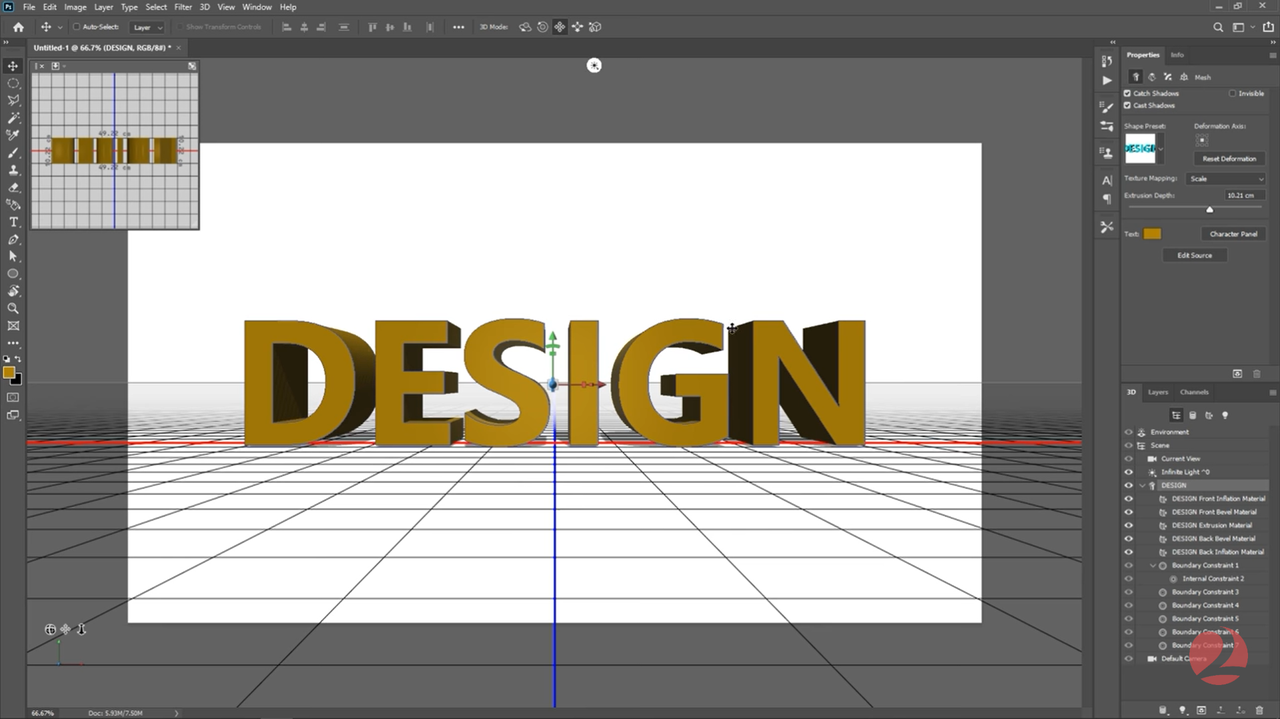Switch to the Channels tab
Image resolution: width=1280 pixels, height=719 pixels.
1194,392
